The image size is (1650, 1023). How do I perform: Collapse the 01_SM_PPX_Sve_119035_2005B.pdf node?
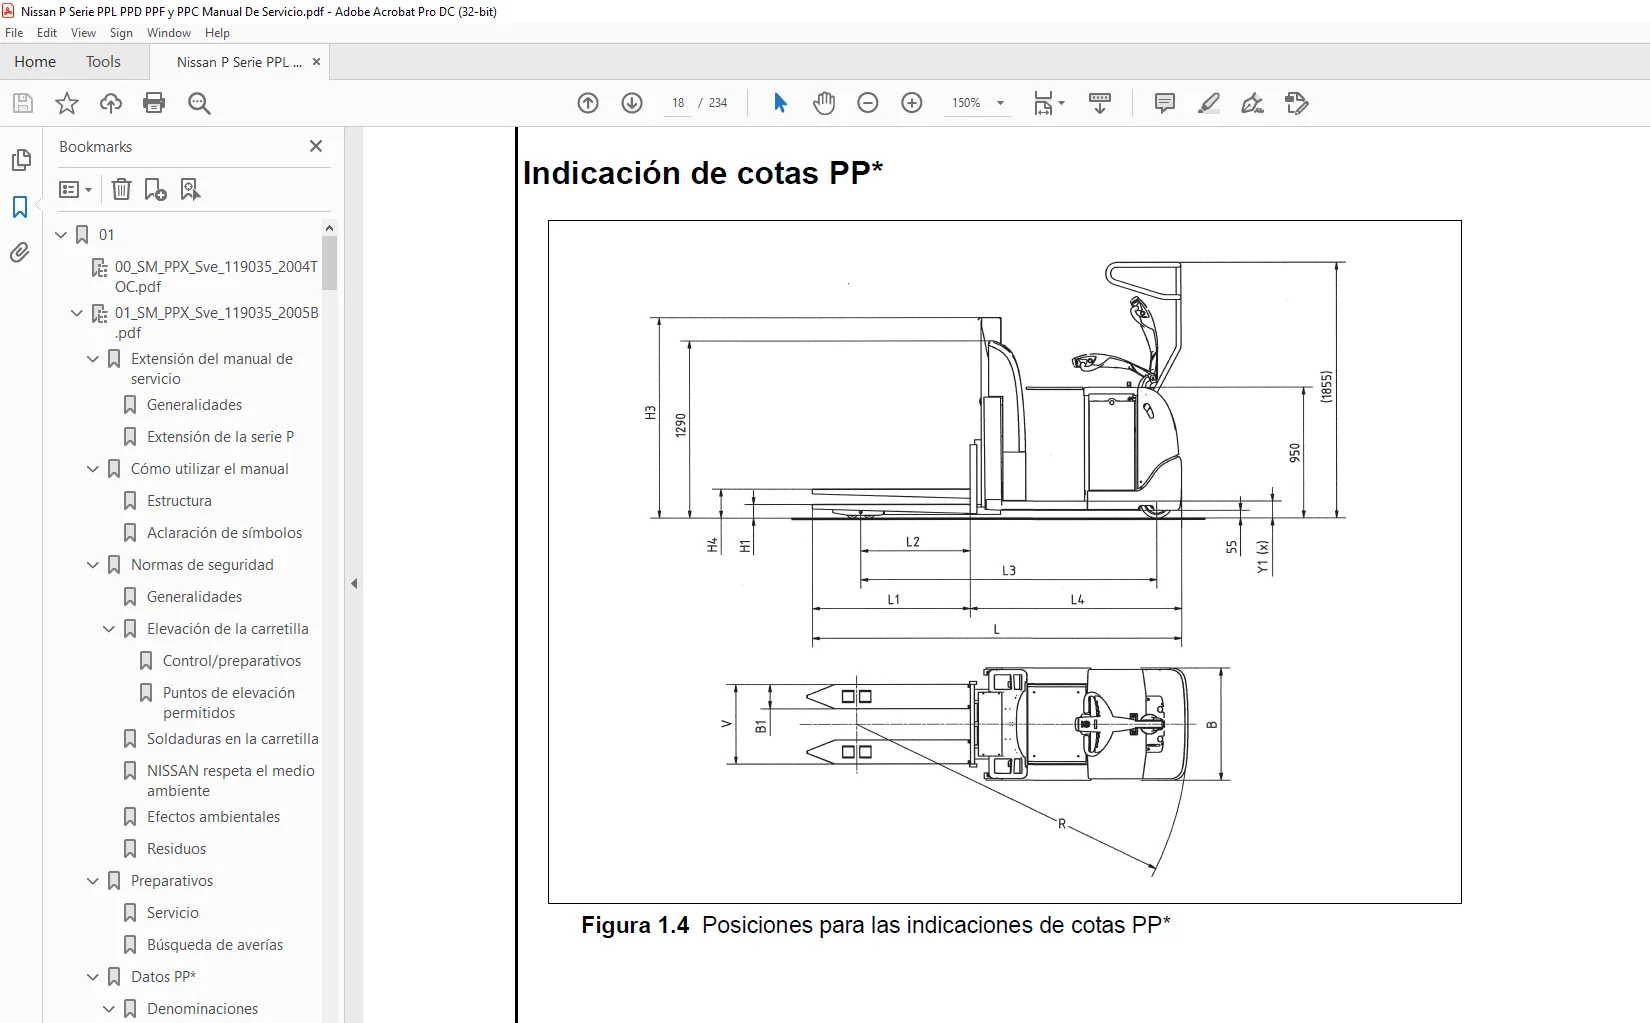[77, 313]
